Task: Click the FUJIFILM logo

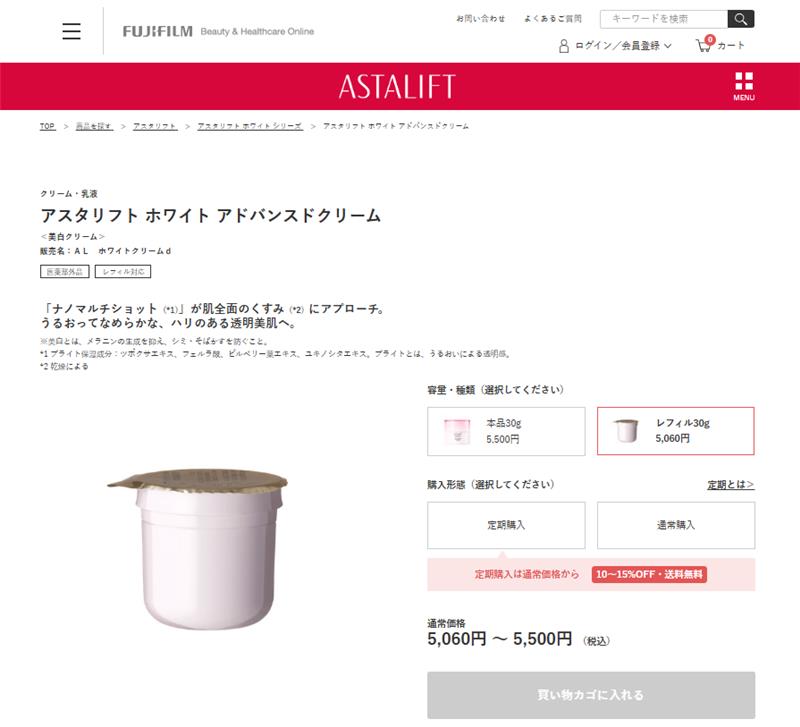Action: pyautogui.click(x=158, y=32)
